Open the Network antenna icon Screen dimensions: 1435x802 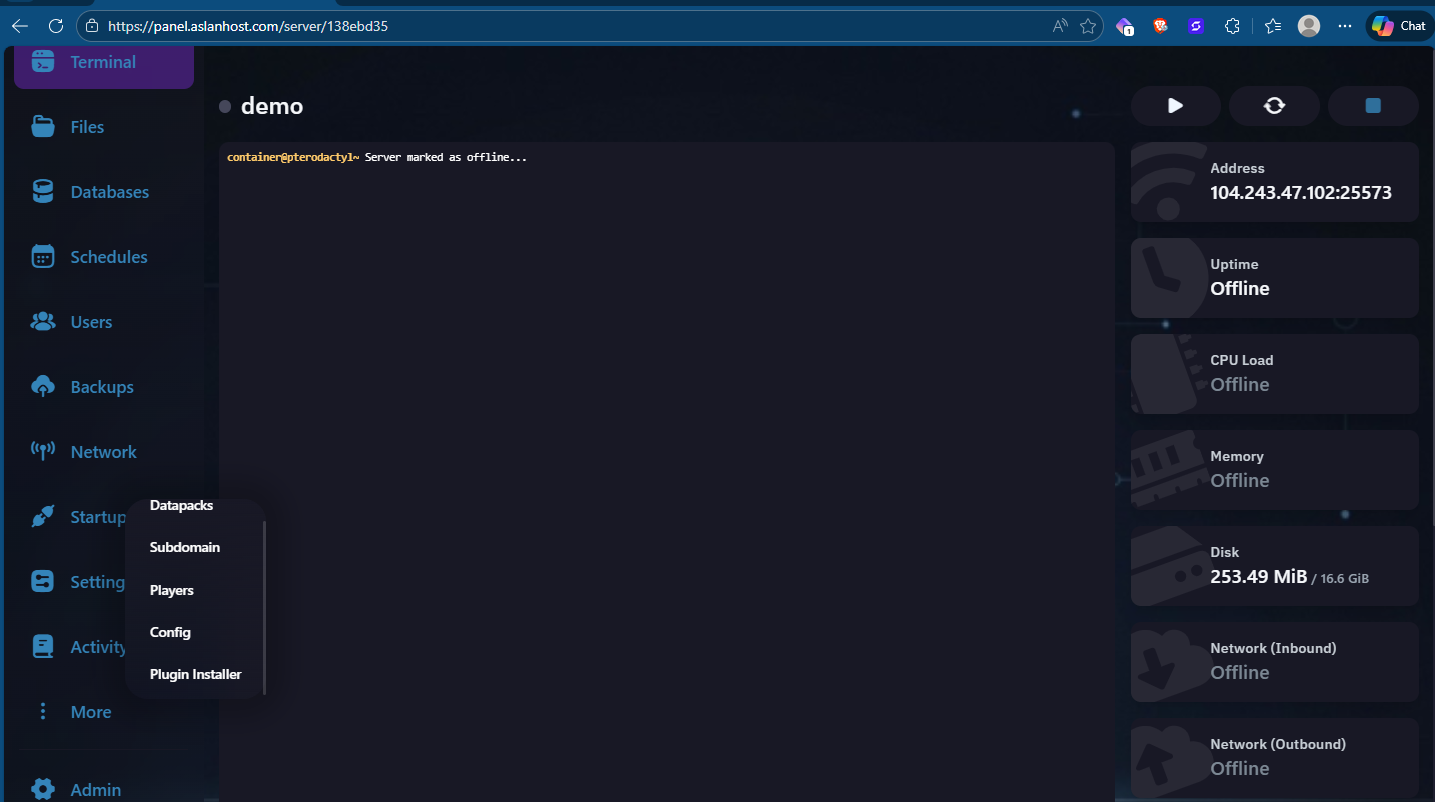(x=42, y=452)
